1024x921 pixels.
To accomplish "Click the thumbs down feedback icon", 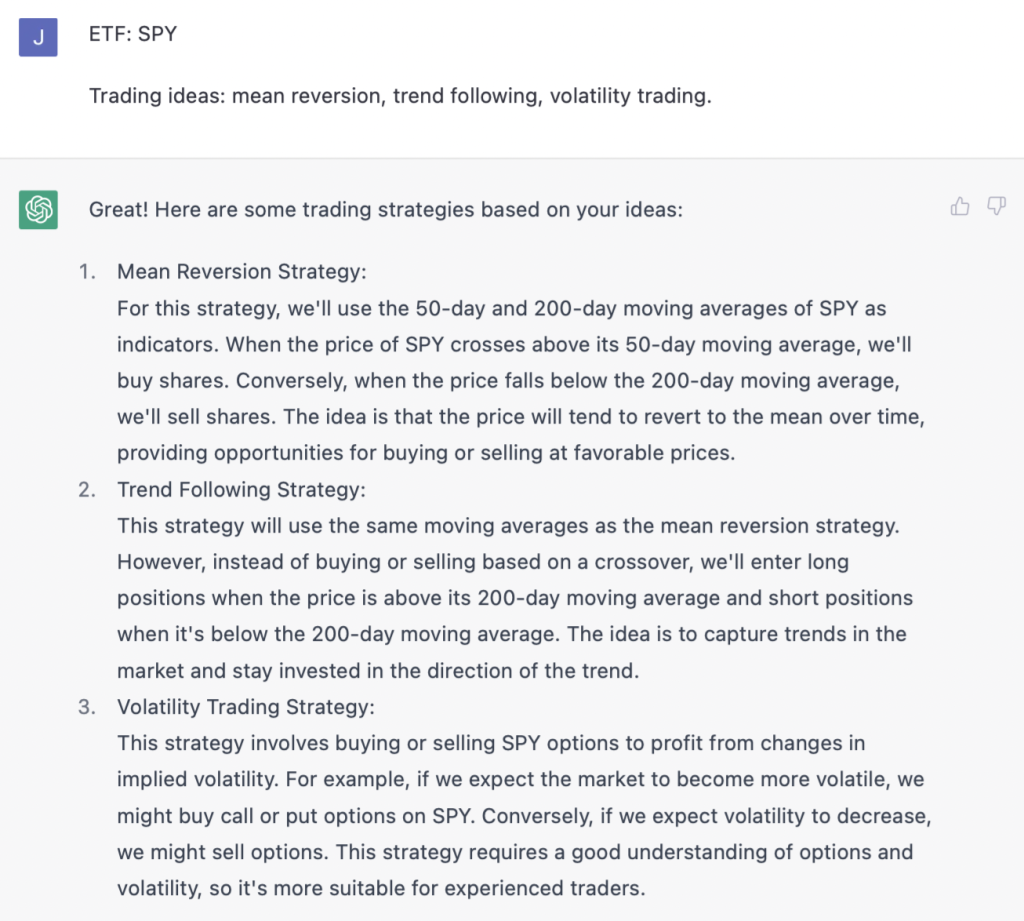I will pyautogui.click(x=996, y=207).
